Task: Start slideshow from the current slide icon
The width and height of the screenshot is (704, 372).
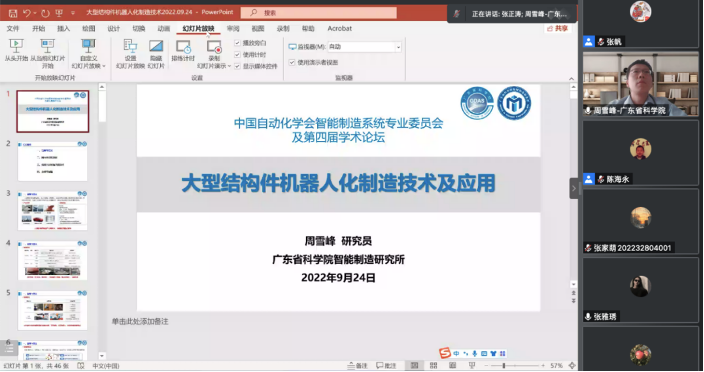Action: 48,46
